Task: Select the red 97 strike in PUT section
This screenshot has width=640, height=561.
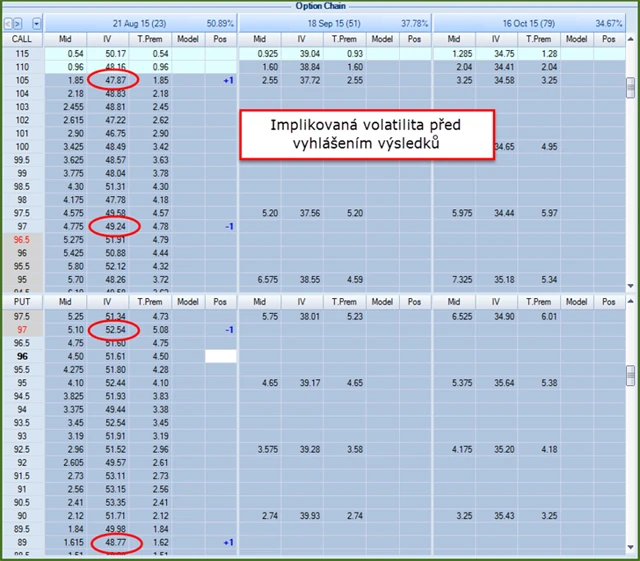Action: click(x=22, y=329)
